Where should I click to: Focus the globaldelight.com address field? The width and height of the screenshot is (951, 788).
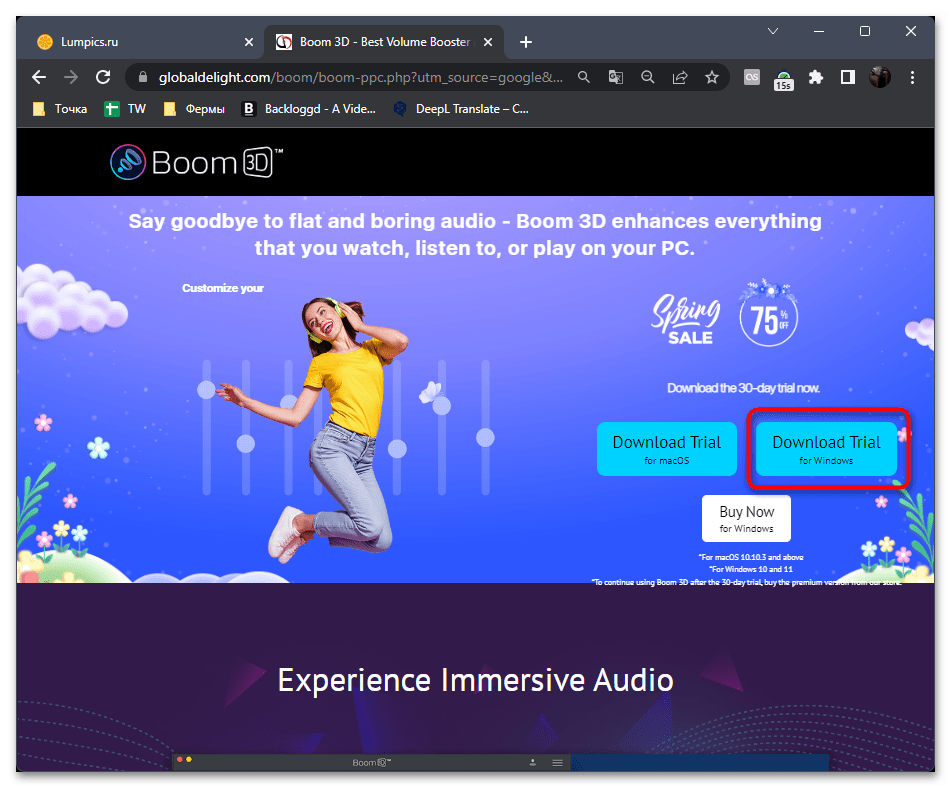[x=361, y=78]
